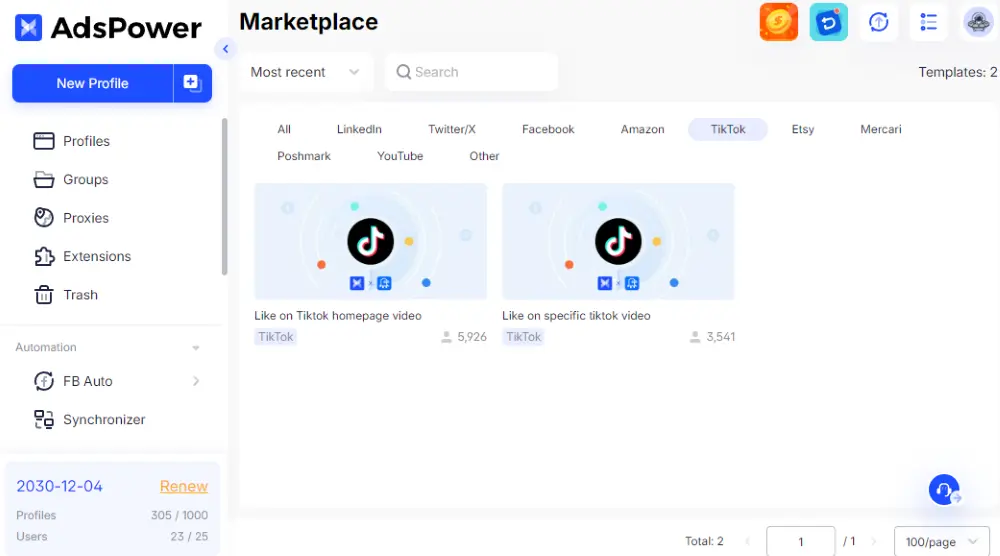Click the Extensions puzzle icon
Image resolution: width=1000 pixels, height=556 pixels.
[44, 256]
